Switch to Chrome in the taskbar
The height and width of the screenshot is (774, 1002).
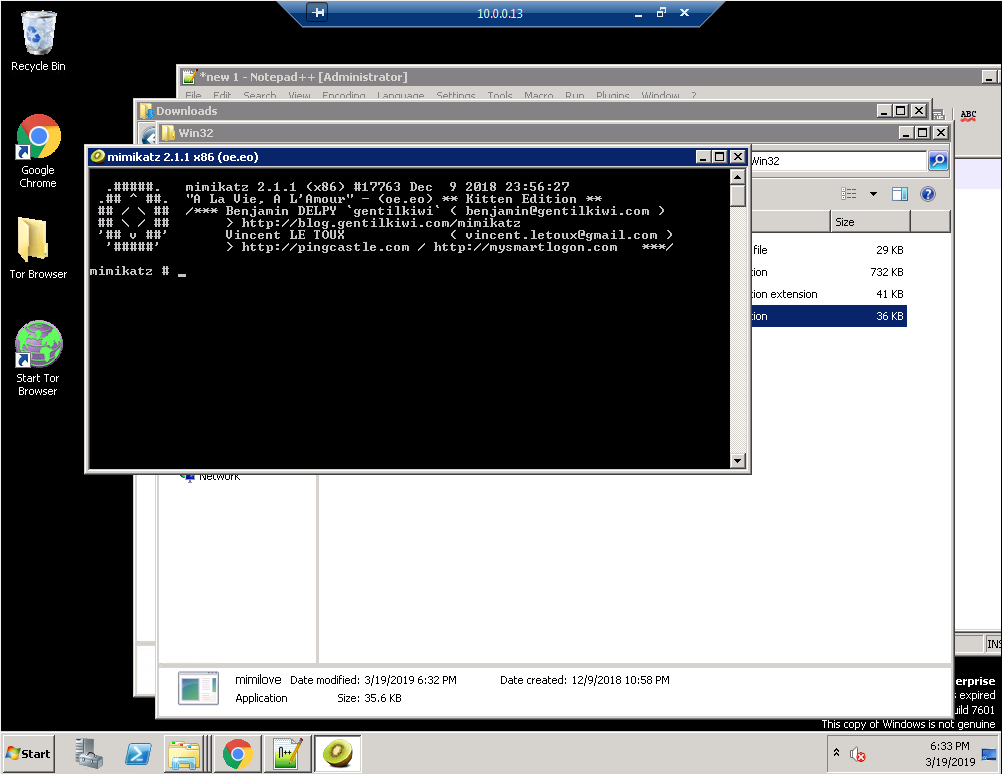238,754
